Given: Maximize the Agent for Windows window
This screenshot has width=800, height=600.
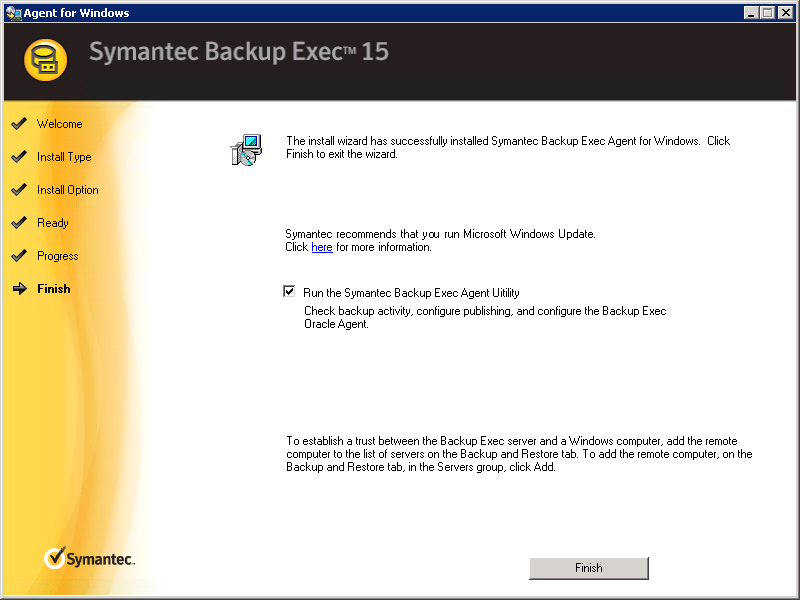Looking at the screenshot, I should 767,13.
